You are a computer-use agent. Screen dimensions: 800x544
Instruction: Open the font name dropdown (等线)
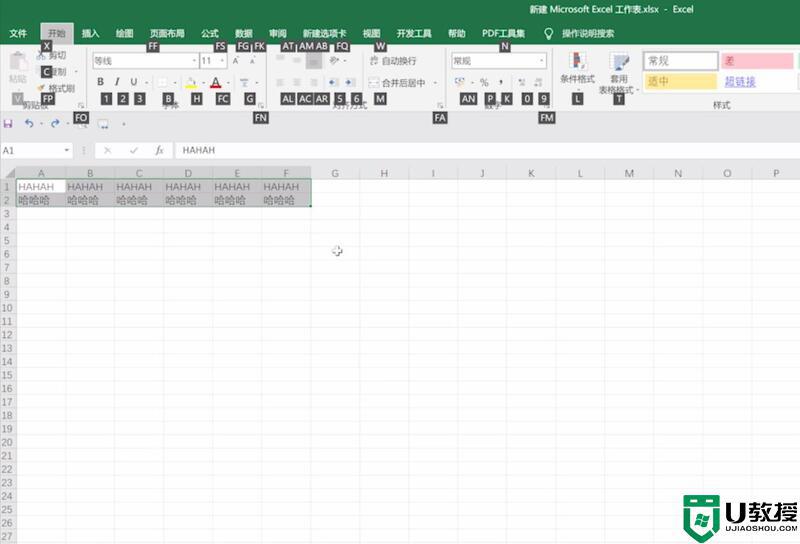pyautogui.click(x=194, y=61)
